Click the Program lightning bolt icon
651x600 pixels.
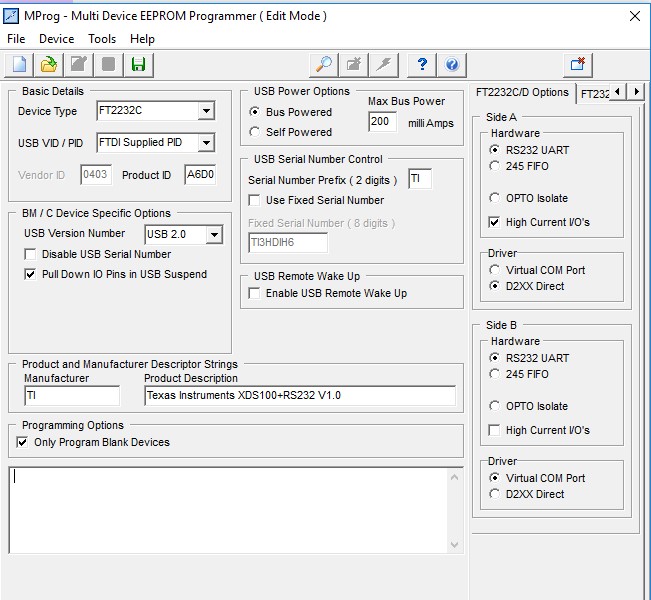click(x=384, y=65)
